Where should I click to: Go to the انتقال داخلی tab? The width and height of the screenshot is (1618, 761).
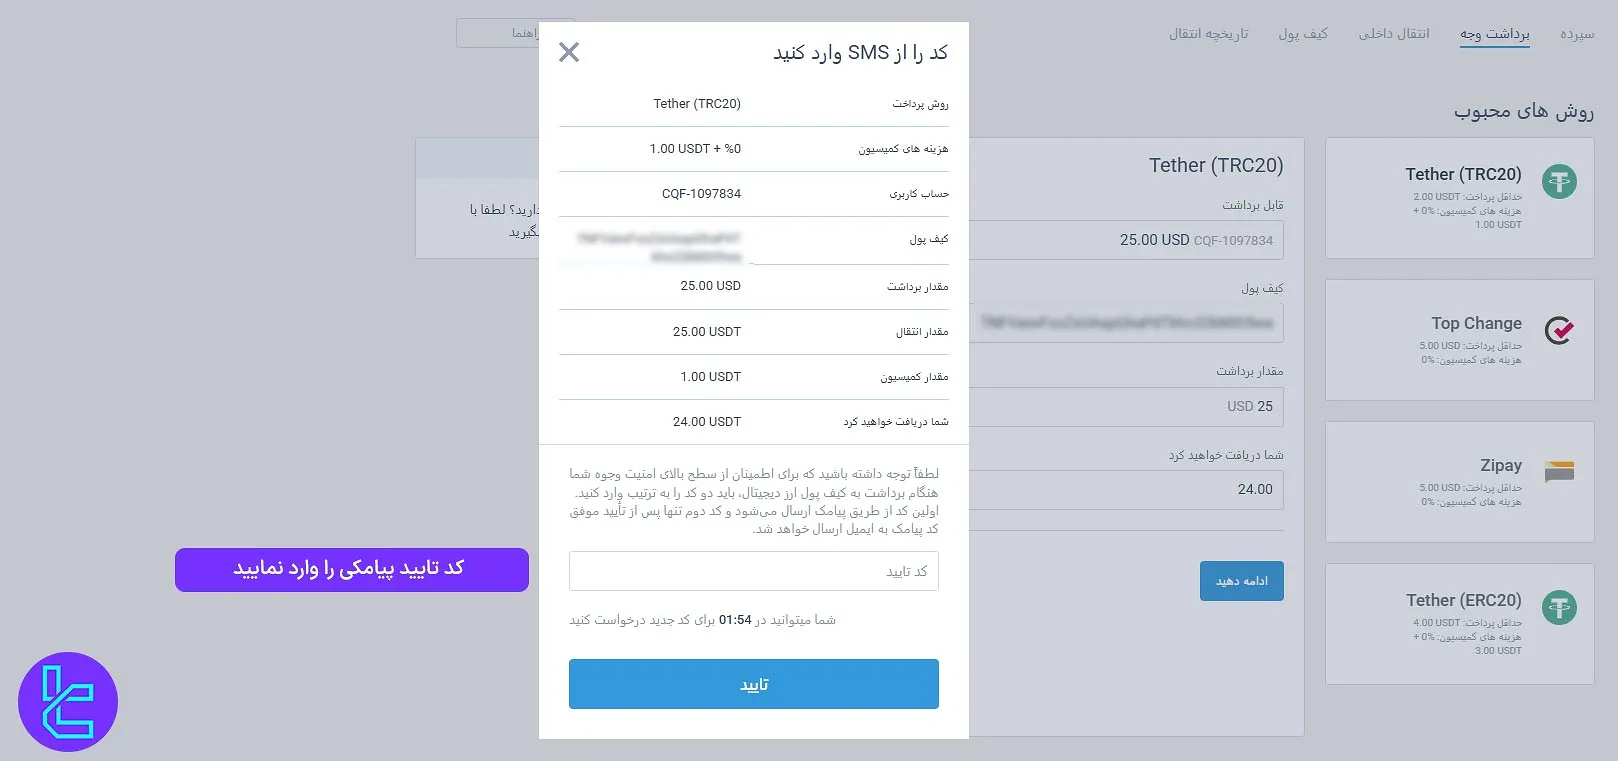(x=1393, y=33)
